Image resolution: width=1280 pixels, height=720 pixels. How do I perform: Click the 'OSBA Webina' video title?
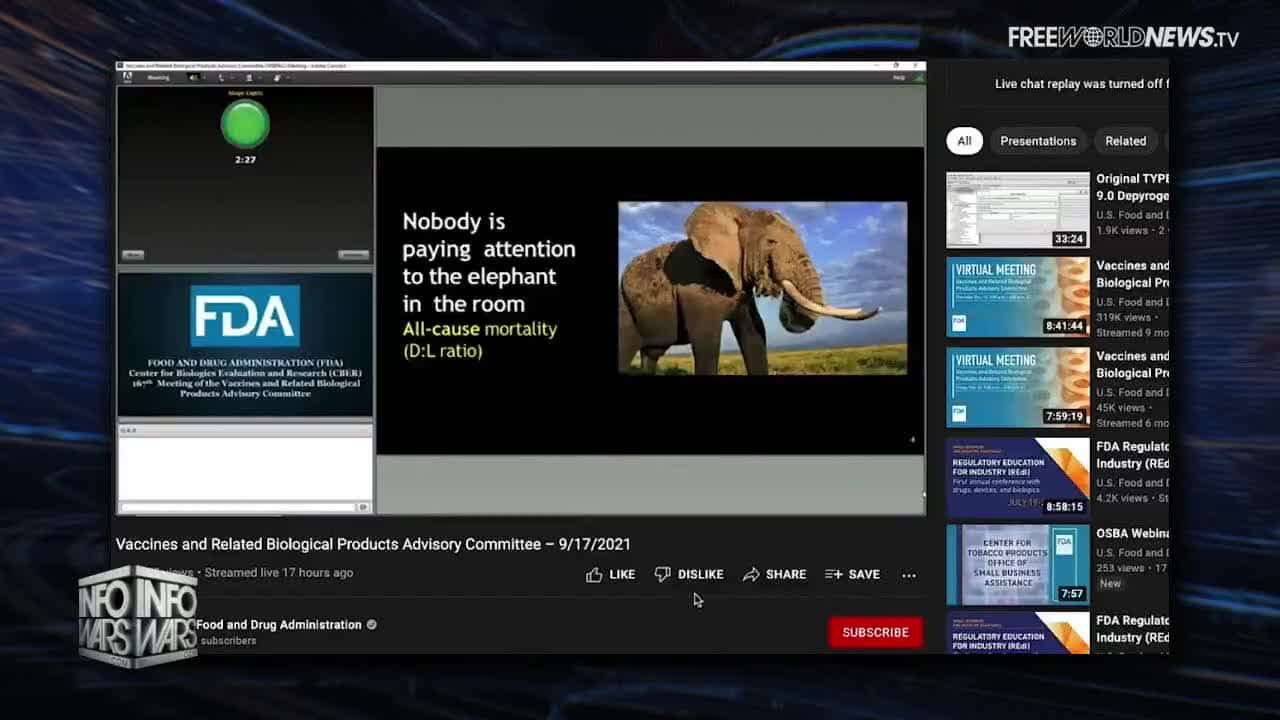1132,534
